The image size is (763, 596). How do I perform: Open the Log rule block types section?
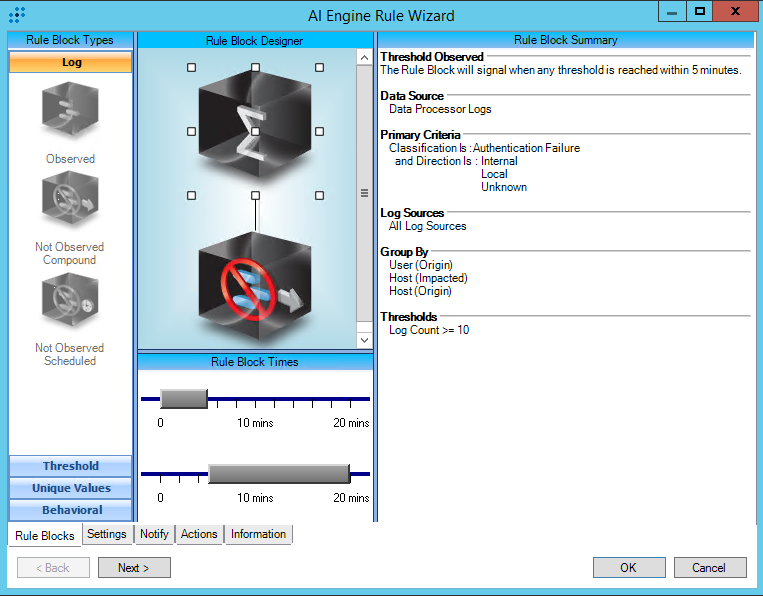coord(71,62)
